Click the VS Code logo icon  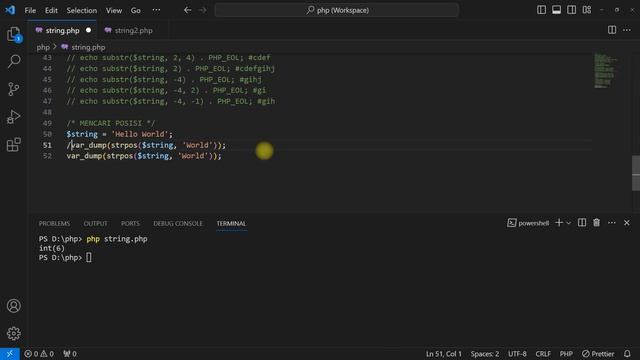tap(10, 10)
